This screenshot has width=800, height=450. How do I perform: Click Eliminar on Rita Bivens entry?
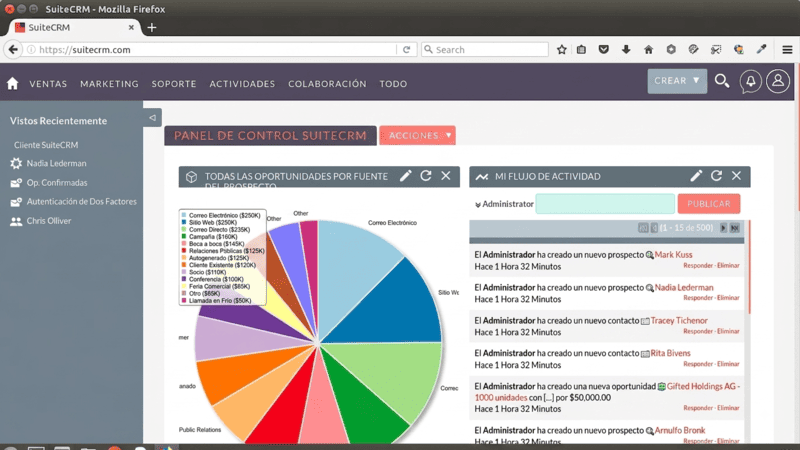pos(728,364)
